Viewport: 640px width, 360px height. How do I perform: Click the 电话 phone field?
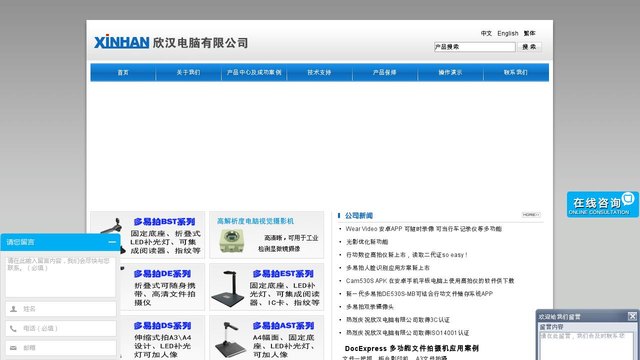click(60, 328)
